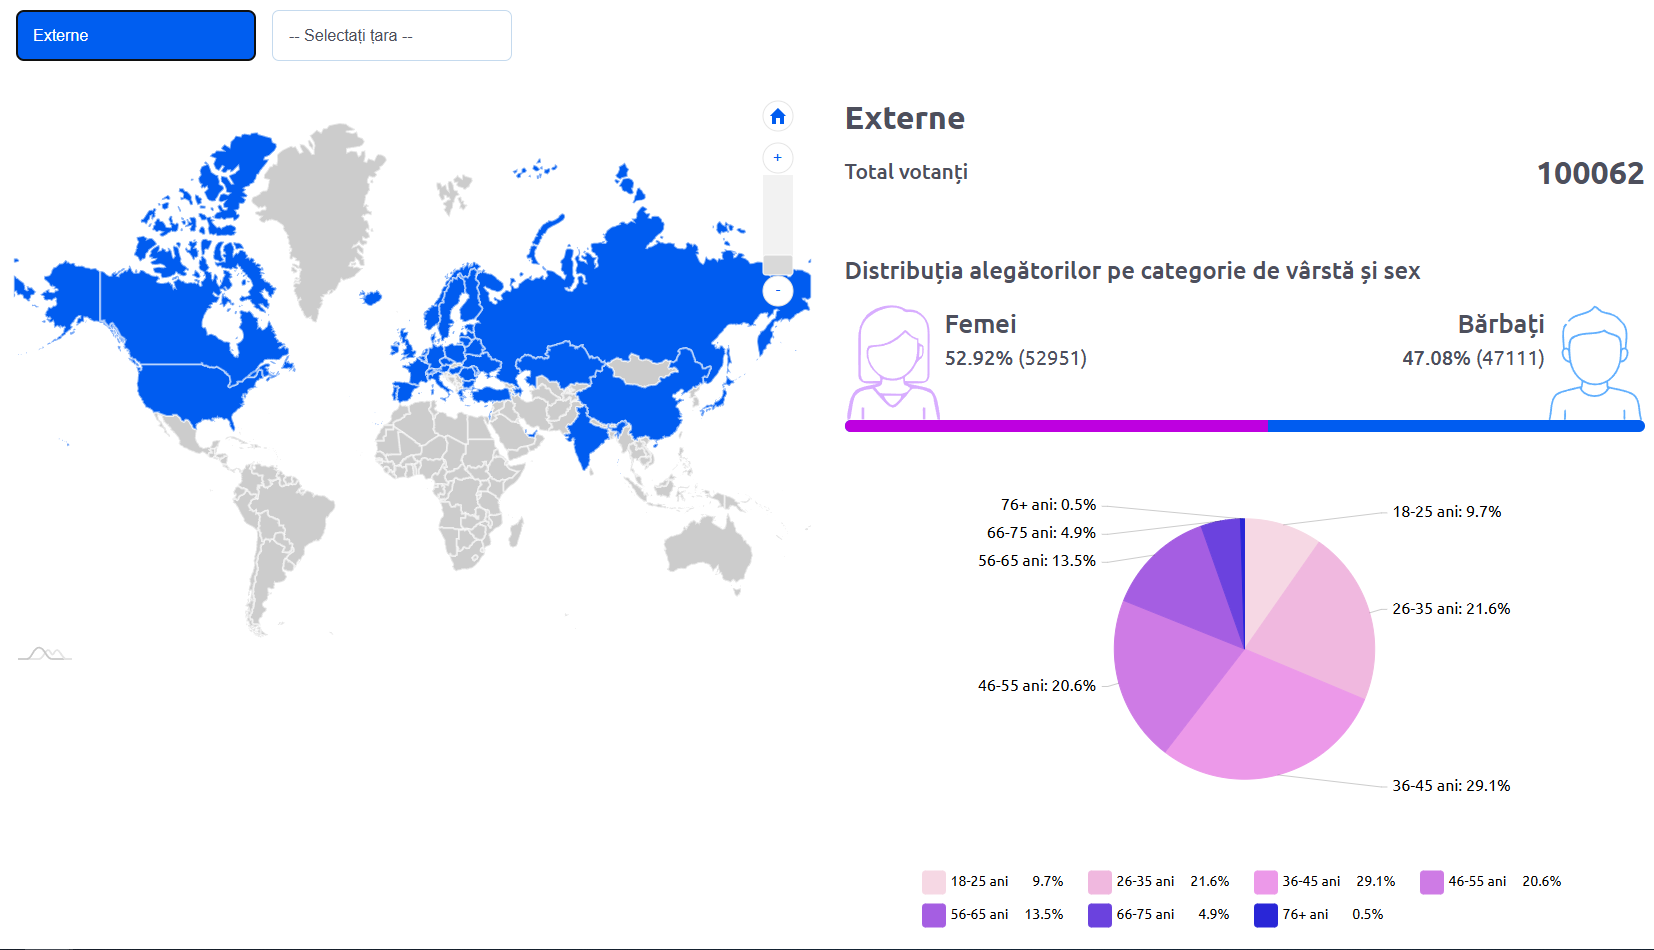The image size is (1654, 950).
Task: Click the pie label 26-35 ani: 21.6%
Action: (x=1451, y=609)
